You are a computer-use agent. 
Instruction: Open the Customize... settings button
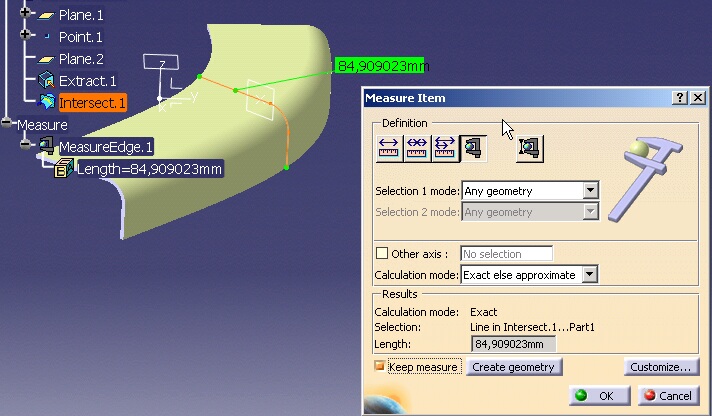(x=660, y=367)
